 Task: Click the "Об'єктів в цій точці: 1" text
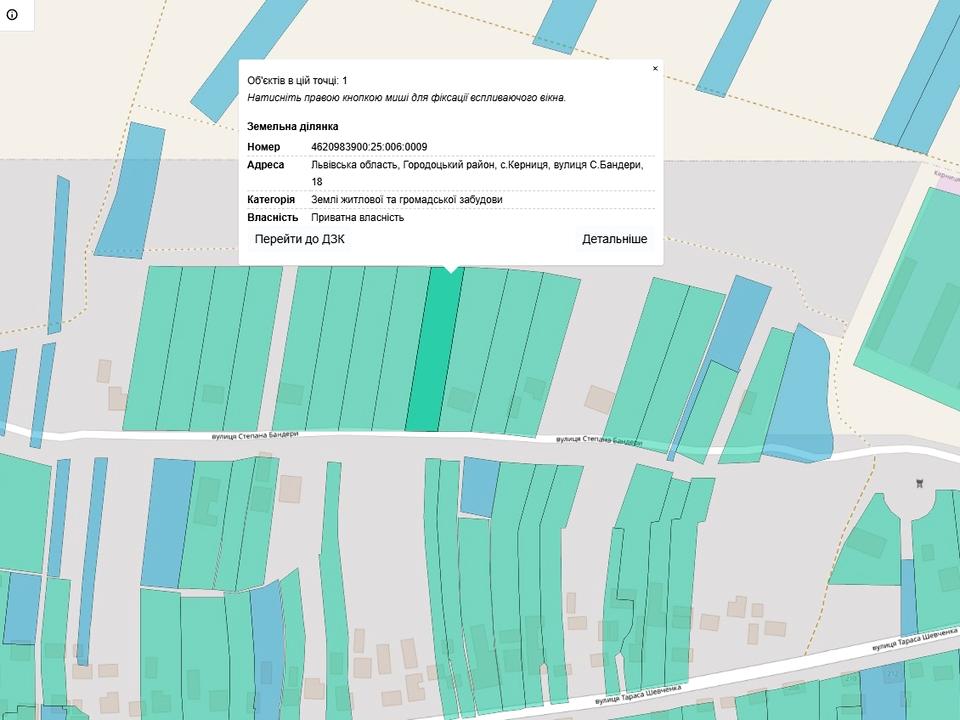[x=297, y=80]
